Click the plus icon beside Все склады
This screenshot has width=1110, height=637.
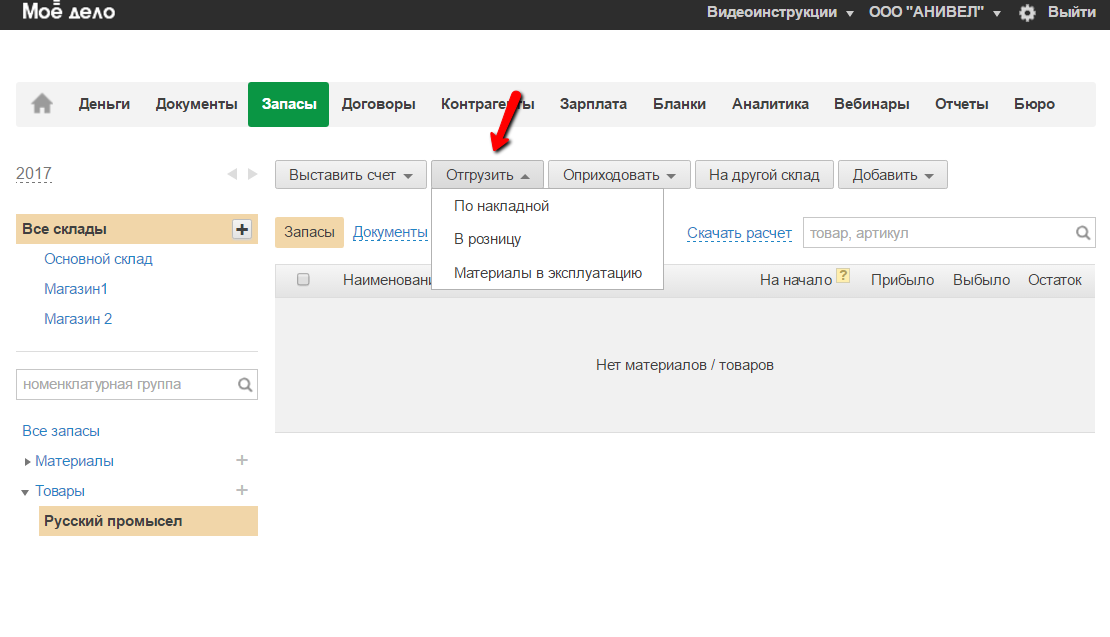click(241, 229)
